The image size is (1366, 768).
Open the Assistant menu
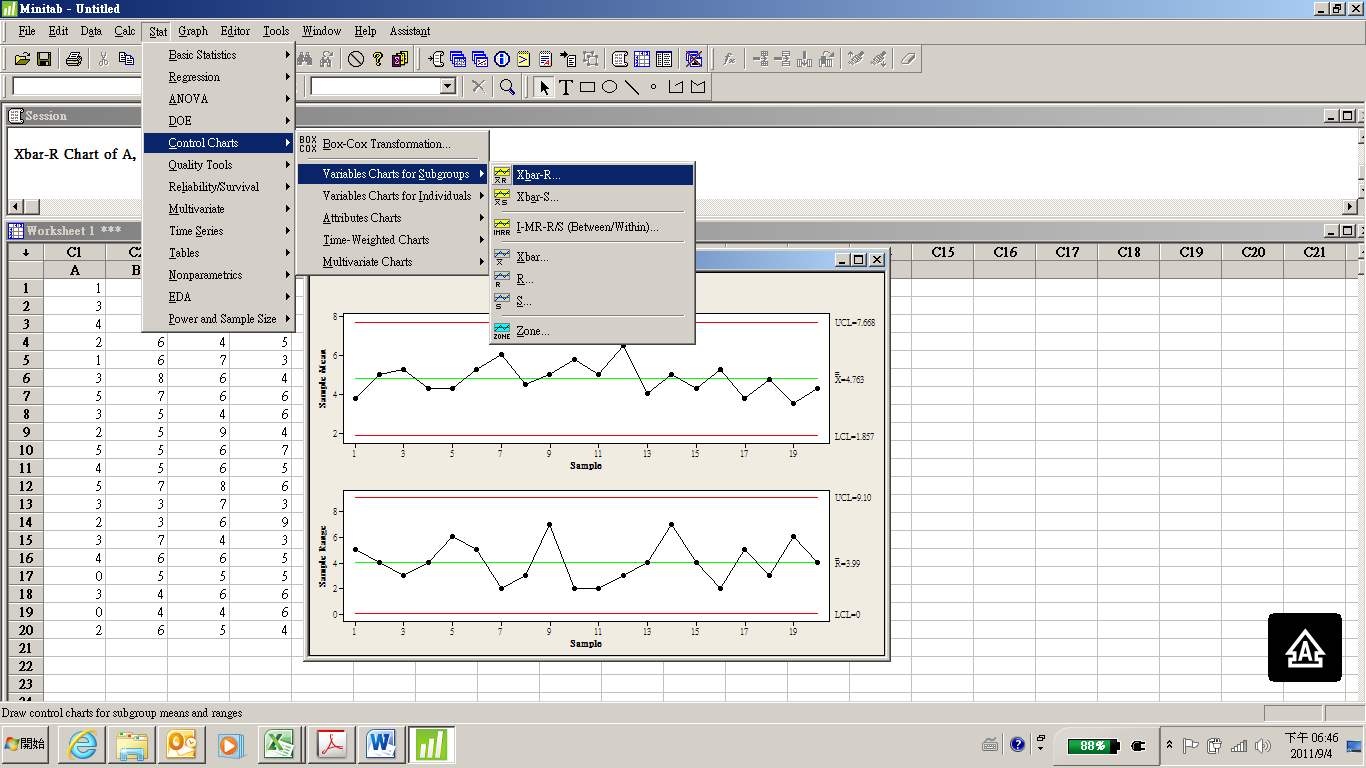pyautogui.click(x=410, y=31)
